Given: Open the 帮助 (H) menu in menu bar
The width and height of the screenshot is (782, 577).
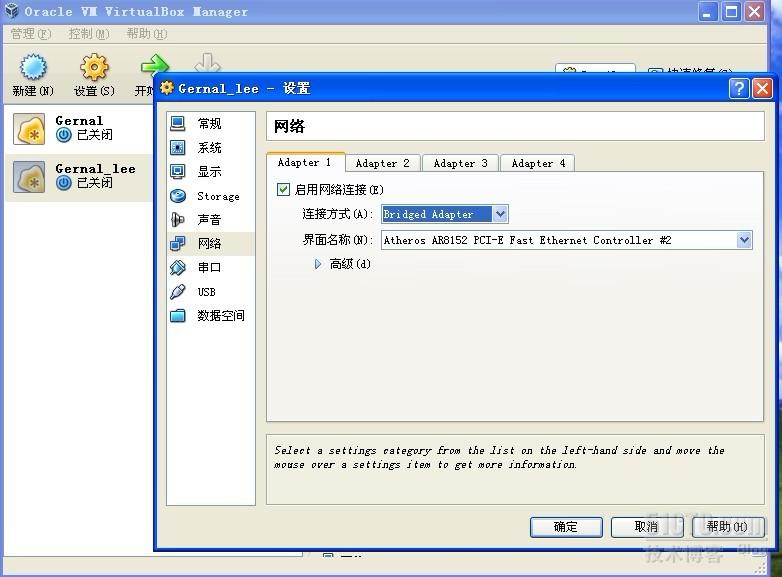Looking at the screenshot, I should pos(147,33).
